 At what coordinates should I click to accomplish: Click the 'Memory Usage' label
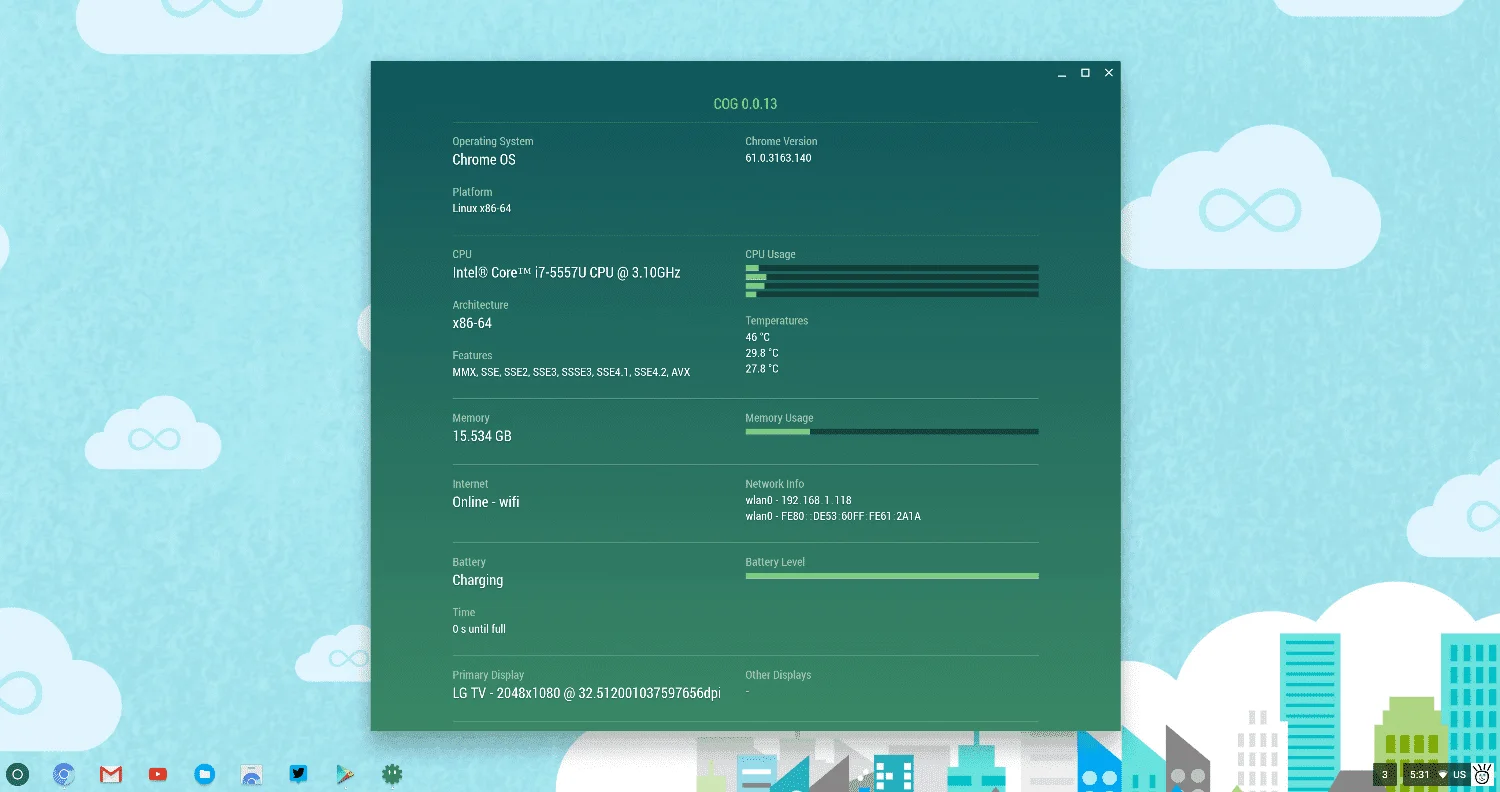779,419
